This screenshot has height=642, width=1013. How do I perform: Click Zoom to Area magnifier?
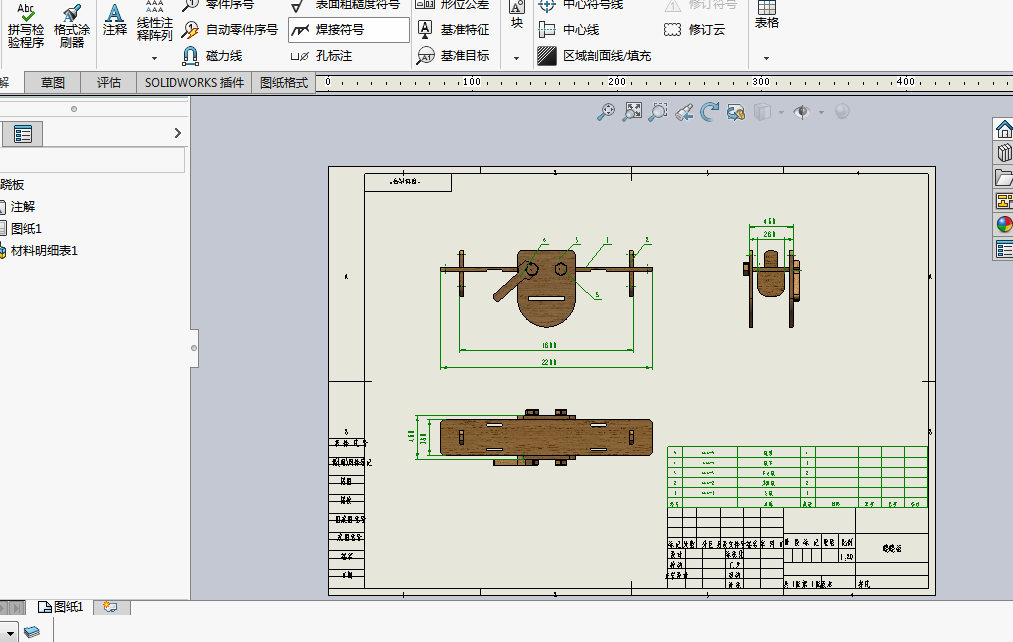658,112
